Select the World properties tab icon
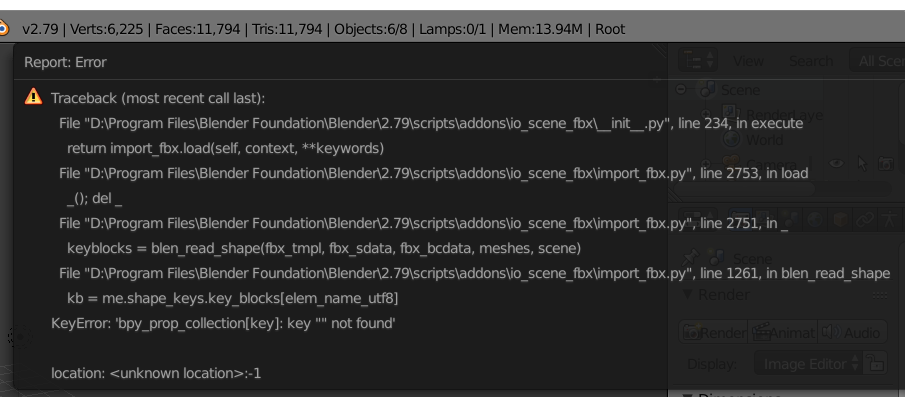The image size is (905, 397). (814, 219)
